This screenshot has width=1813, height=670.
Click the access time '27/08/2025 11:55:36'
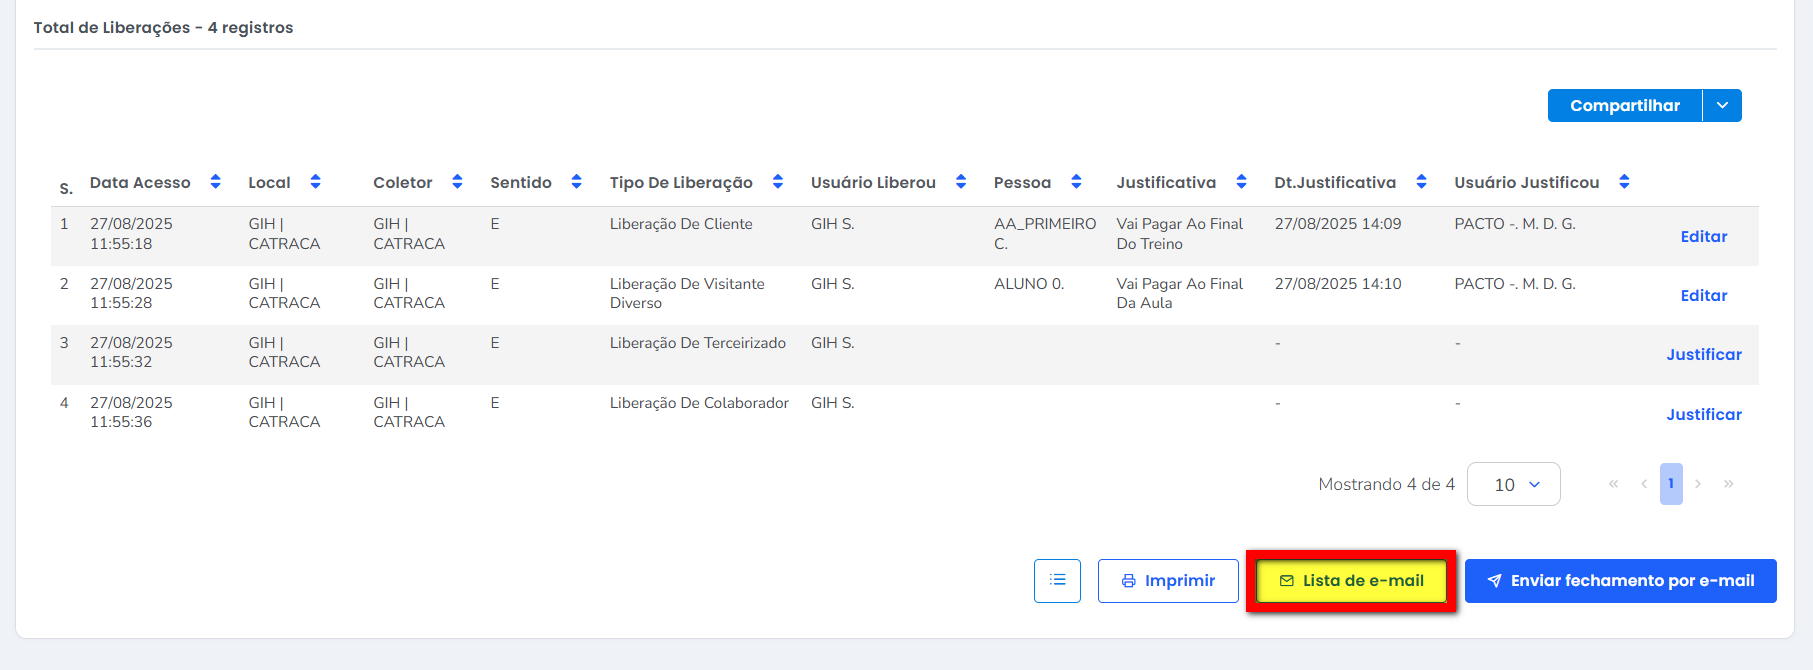[x=131, y=412]
